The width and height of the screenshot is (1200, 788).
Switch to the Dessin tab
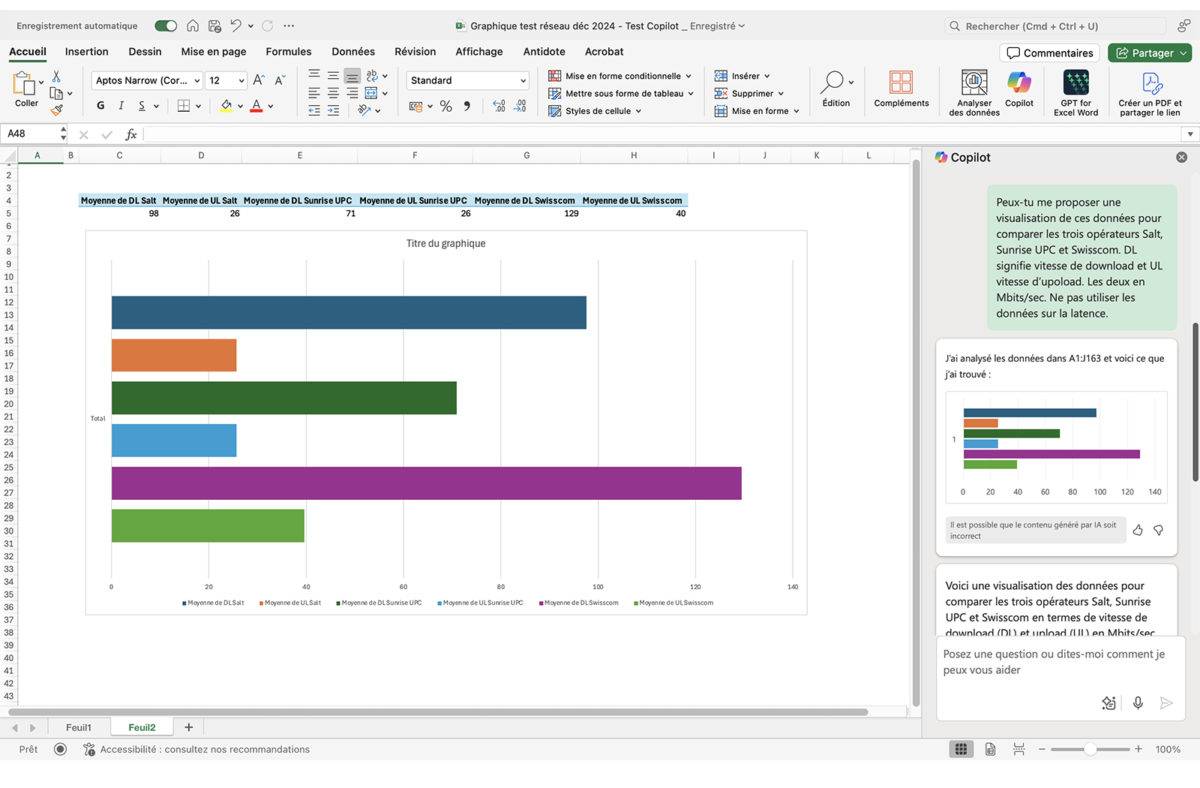(145, 52)
